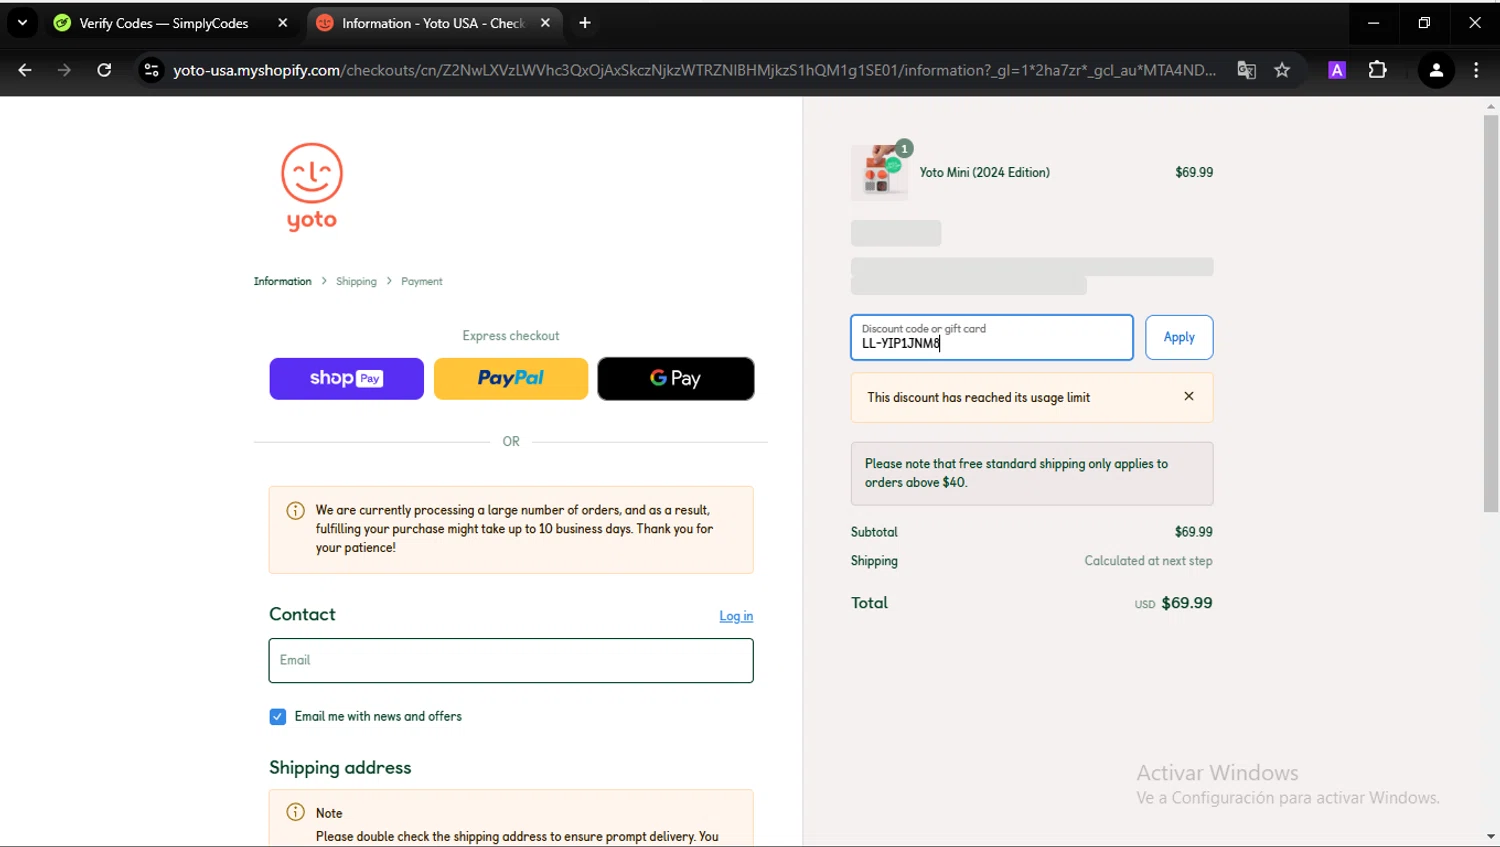The width and height of the screenshot is (1500, 847).
Task: Open the translate page icon
Action: pos(1246,70)
